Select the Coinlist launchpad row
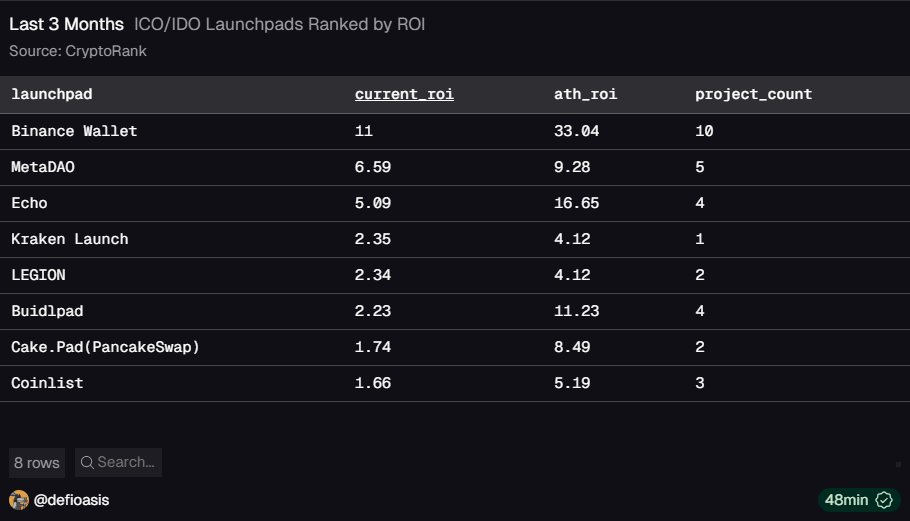Screen dimensions: 910x521 [47, 383]
